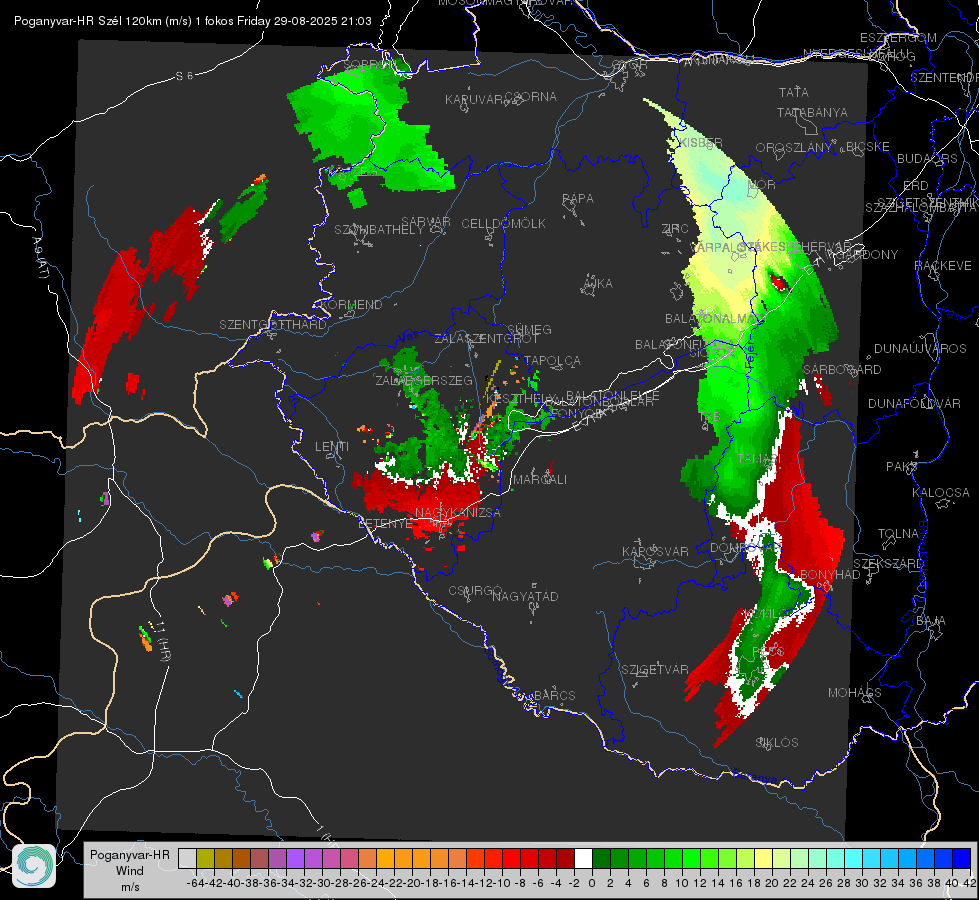
Task: Select the TAPOLCA town label
Action: click(553, 361)
